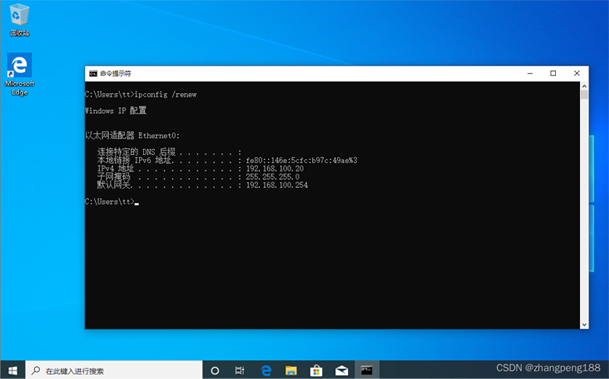The width and height of the screenshot is (609, 379).
Task: Launch Edge from the taskbar
Action: click(x=266, y=370)
